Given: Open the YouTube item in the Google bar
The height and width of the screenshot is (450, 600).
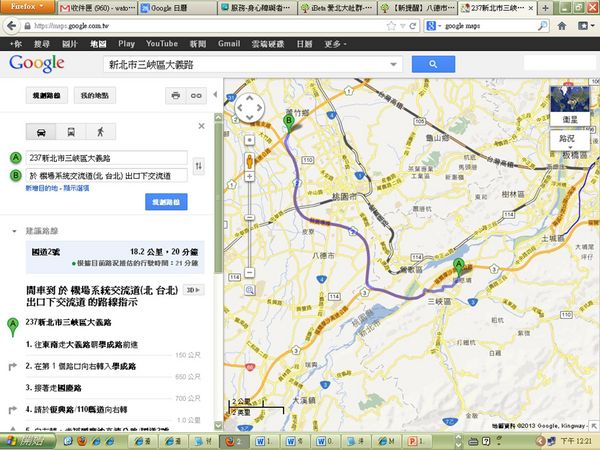Looking at the screenshot, I should pyautogui.click(x=161, y=44).
